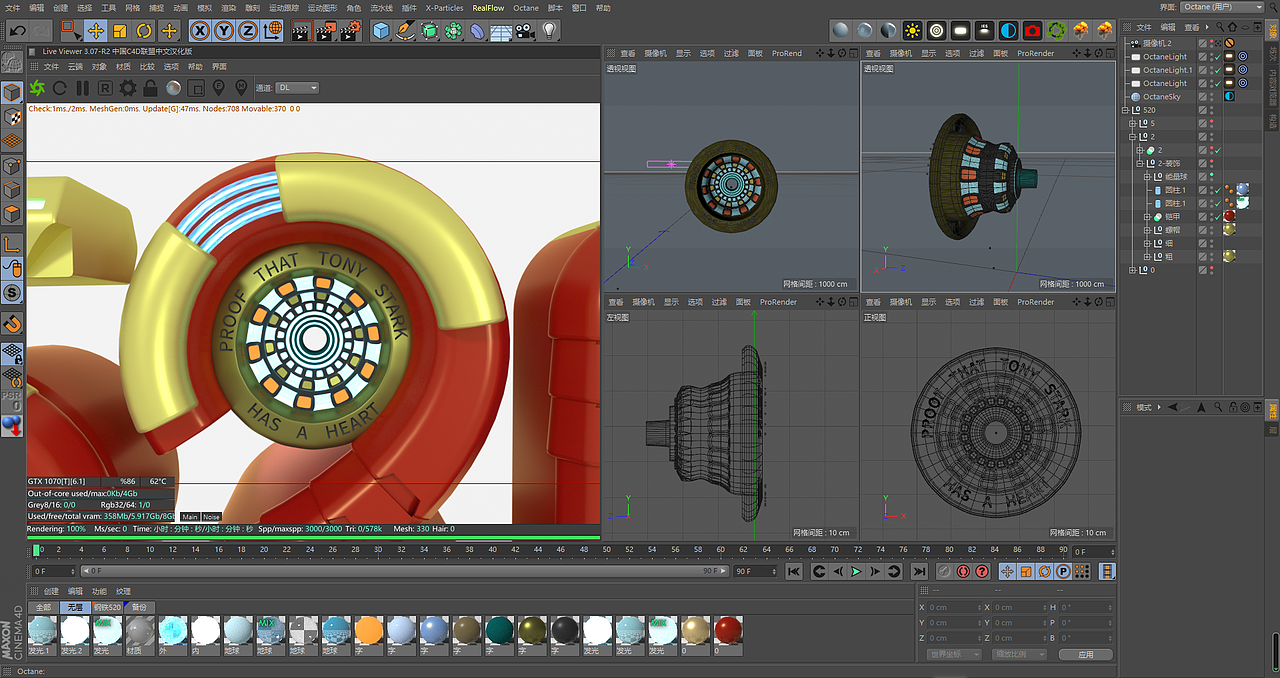Switch to the ProRender menu in the perspective viewport

pyautogui.click(x=787, y=53)
